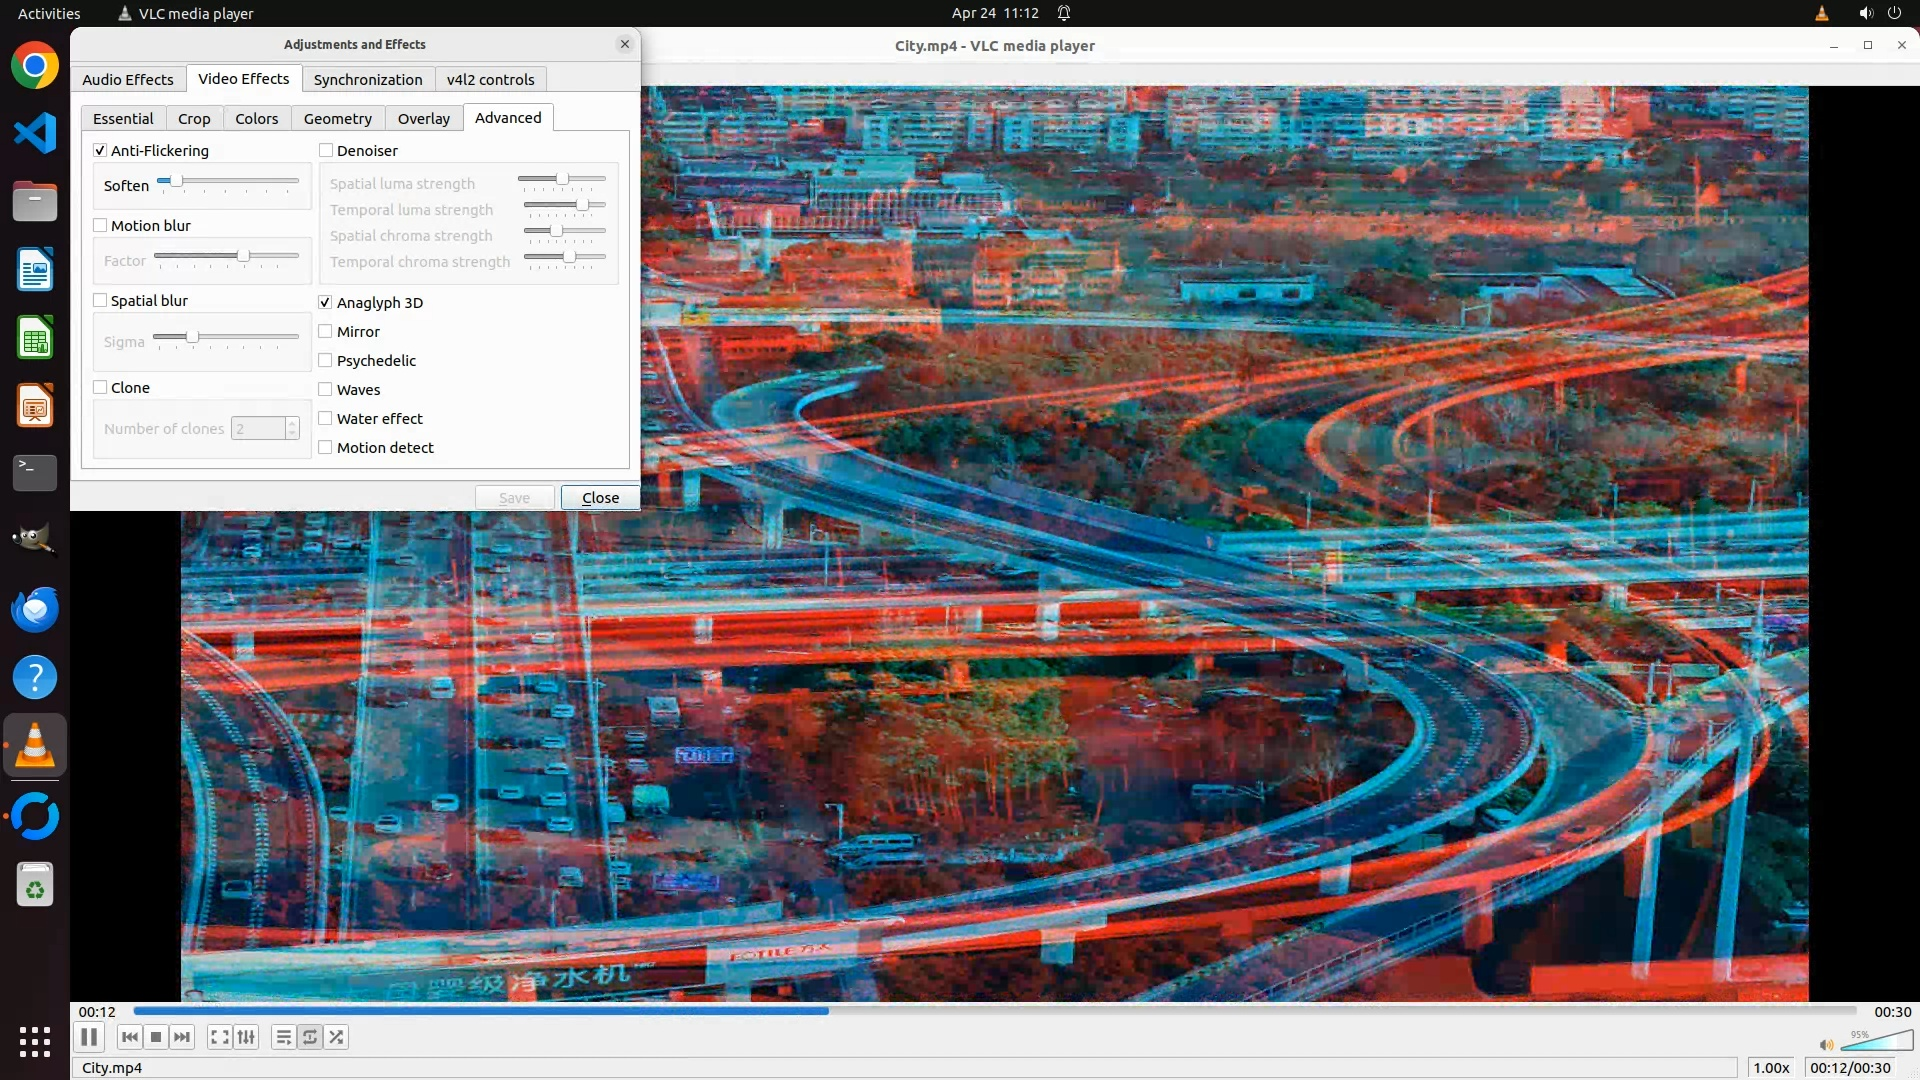Open the Synchronization tab
1920x1080 pixels.
(367, 79)
